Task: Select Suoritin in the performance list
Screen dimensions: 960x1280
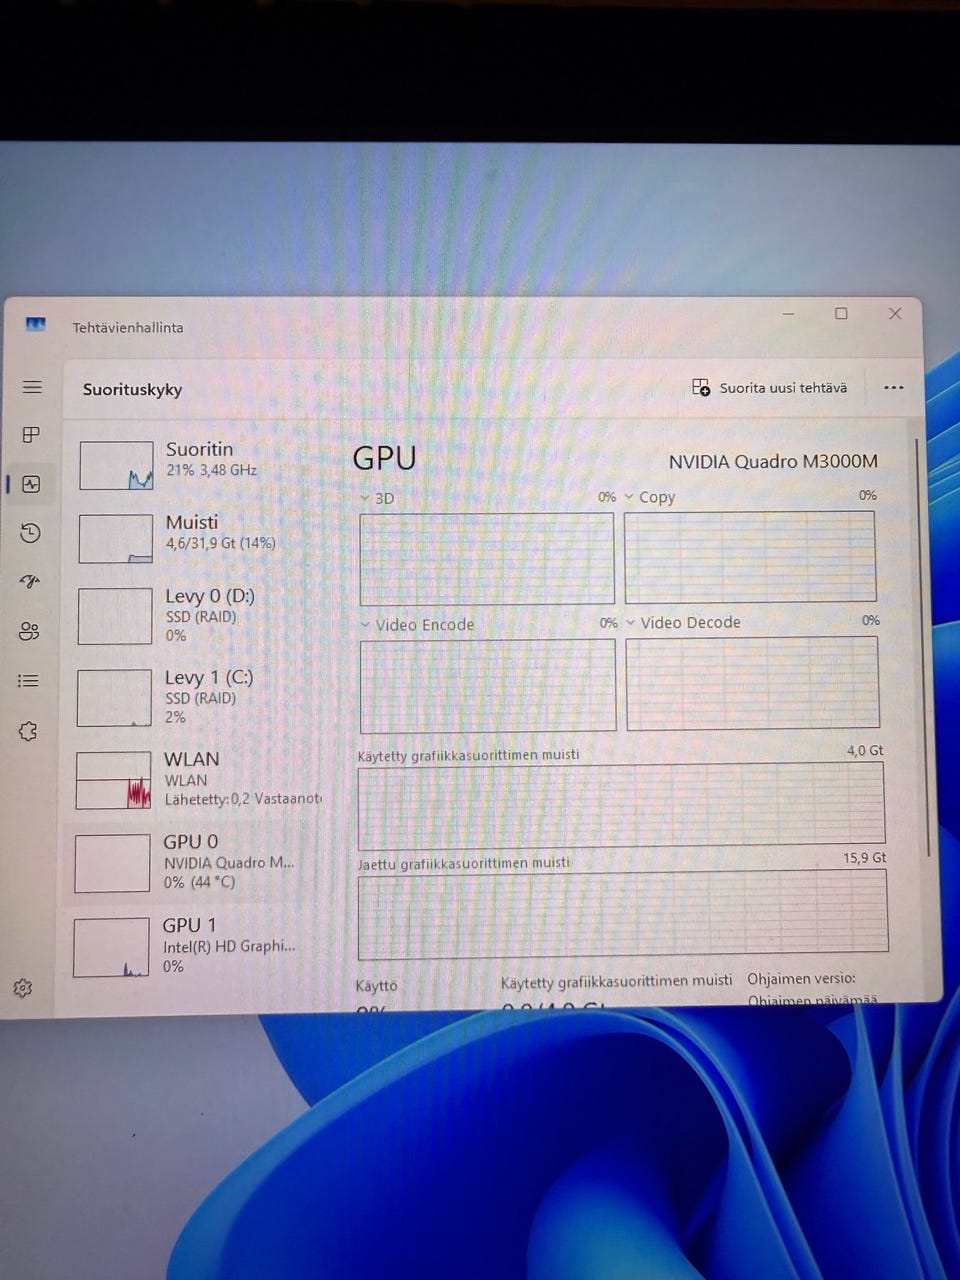Action: coord(195,465)
